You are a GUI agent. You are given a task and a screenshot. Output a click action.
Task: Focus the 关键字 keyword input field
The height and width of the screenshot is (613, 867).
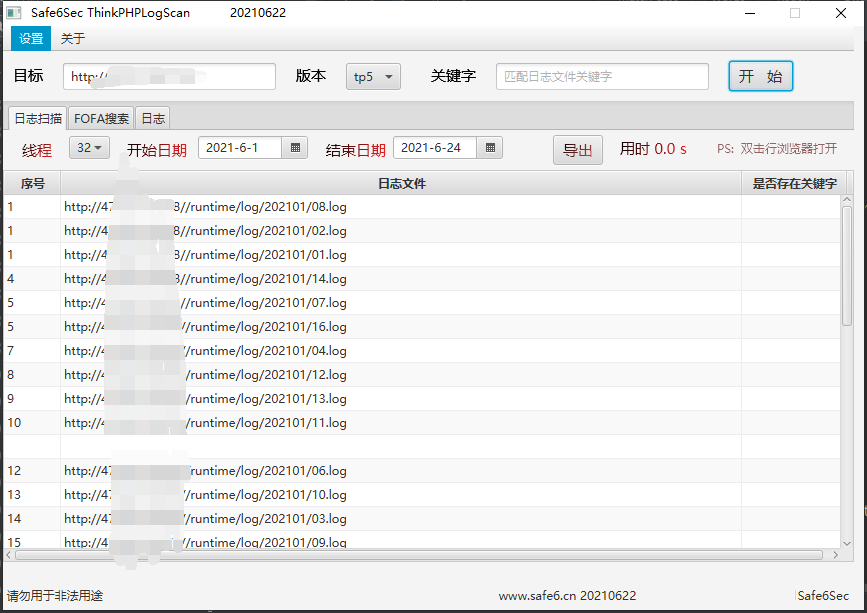602,76
